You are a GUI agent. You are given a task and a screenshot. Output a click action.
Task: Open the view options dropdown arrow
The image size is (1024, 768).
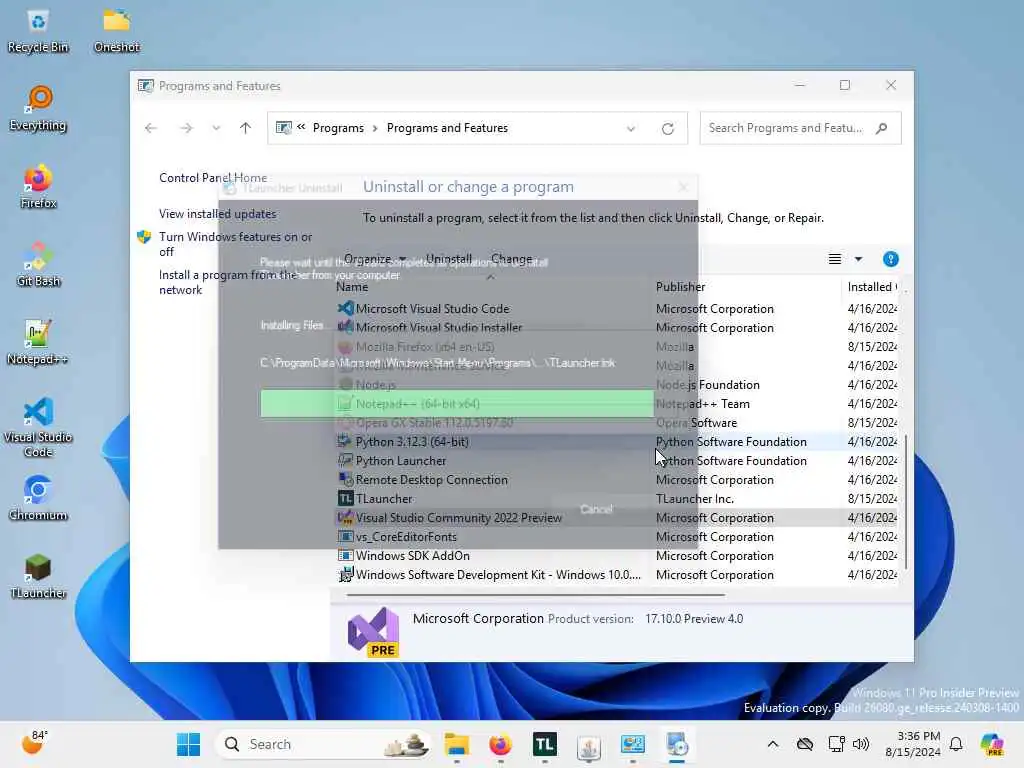coord(858,259)
